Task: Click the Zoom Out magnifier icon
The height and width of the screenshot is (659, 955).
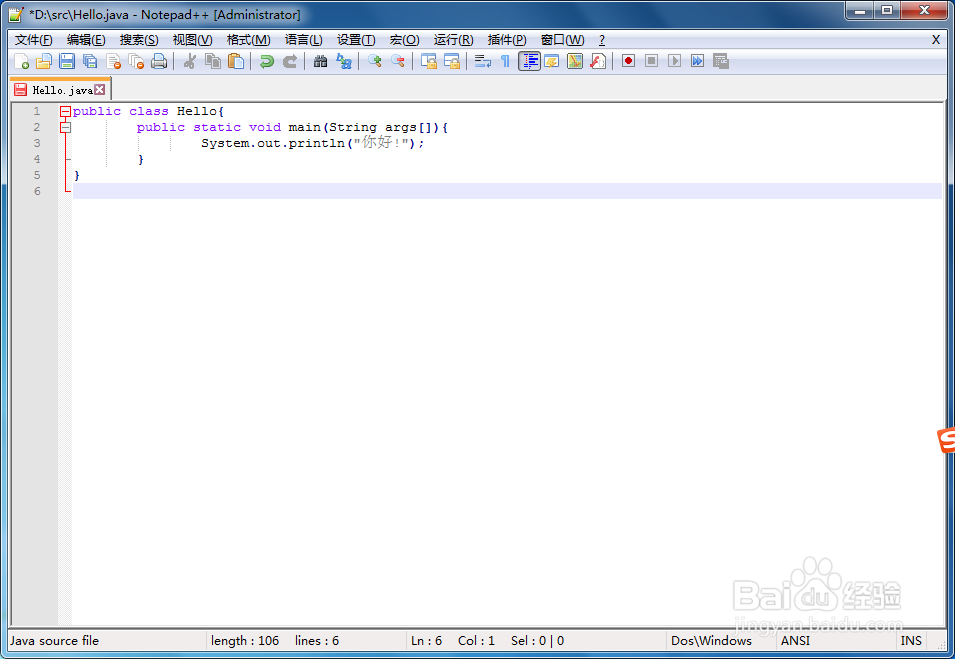Action: click(x=398, y=62)
